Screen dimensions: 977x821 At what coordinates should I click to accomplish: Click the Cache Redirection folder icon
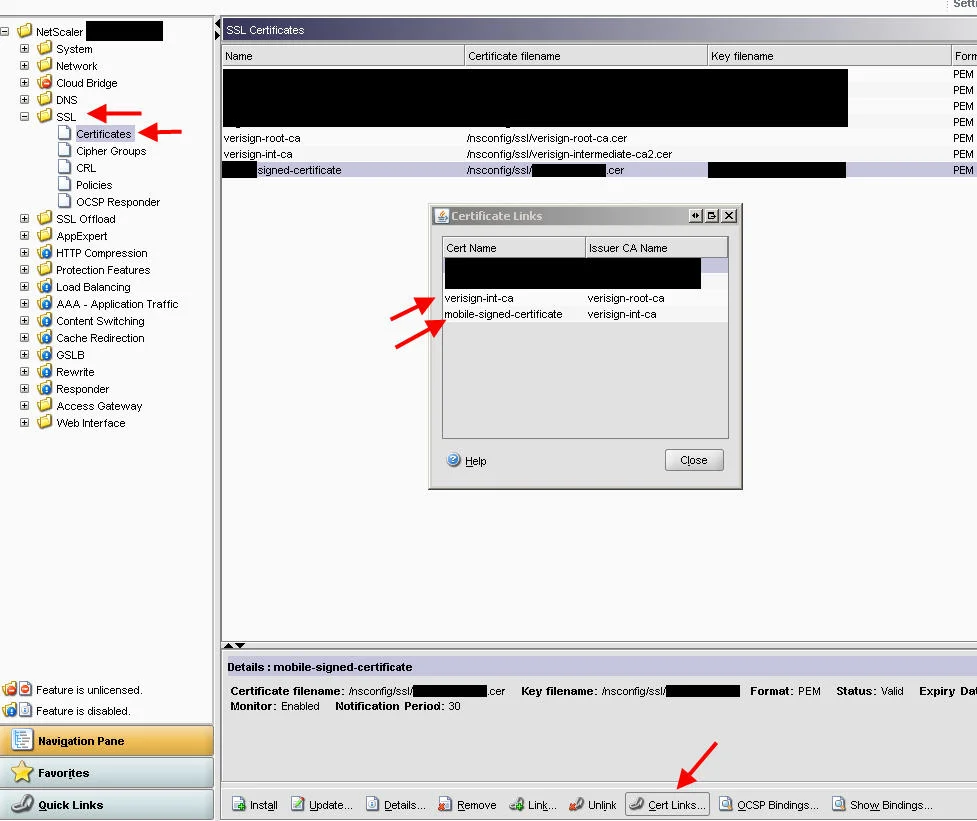pos(44,337)
